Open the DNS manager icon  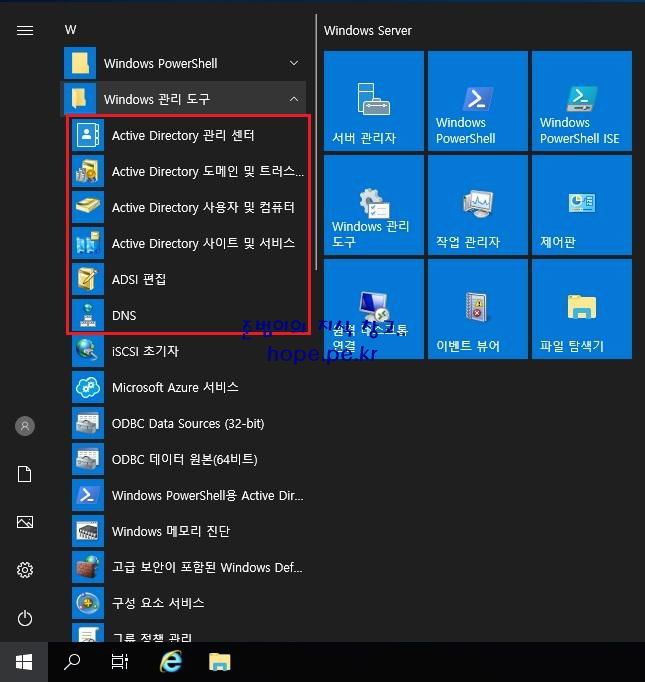(x=88, y=315)
